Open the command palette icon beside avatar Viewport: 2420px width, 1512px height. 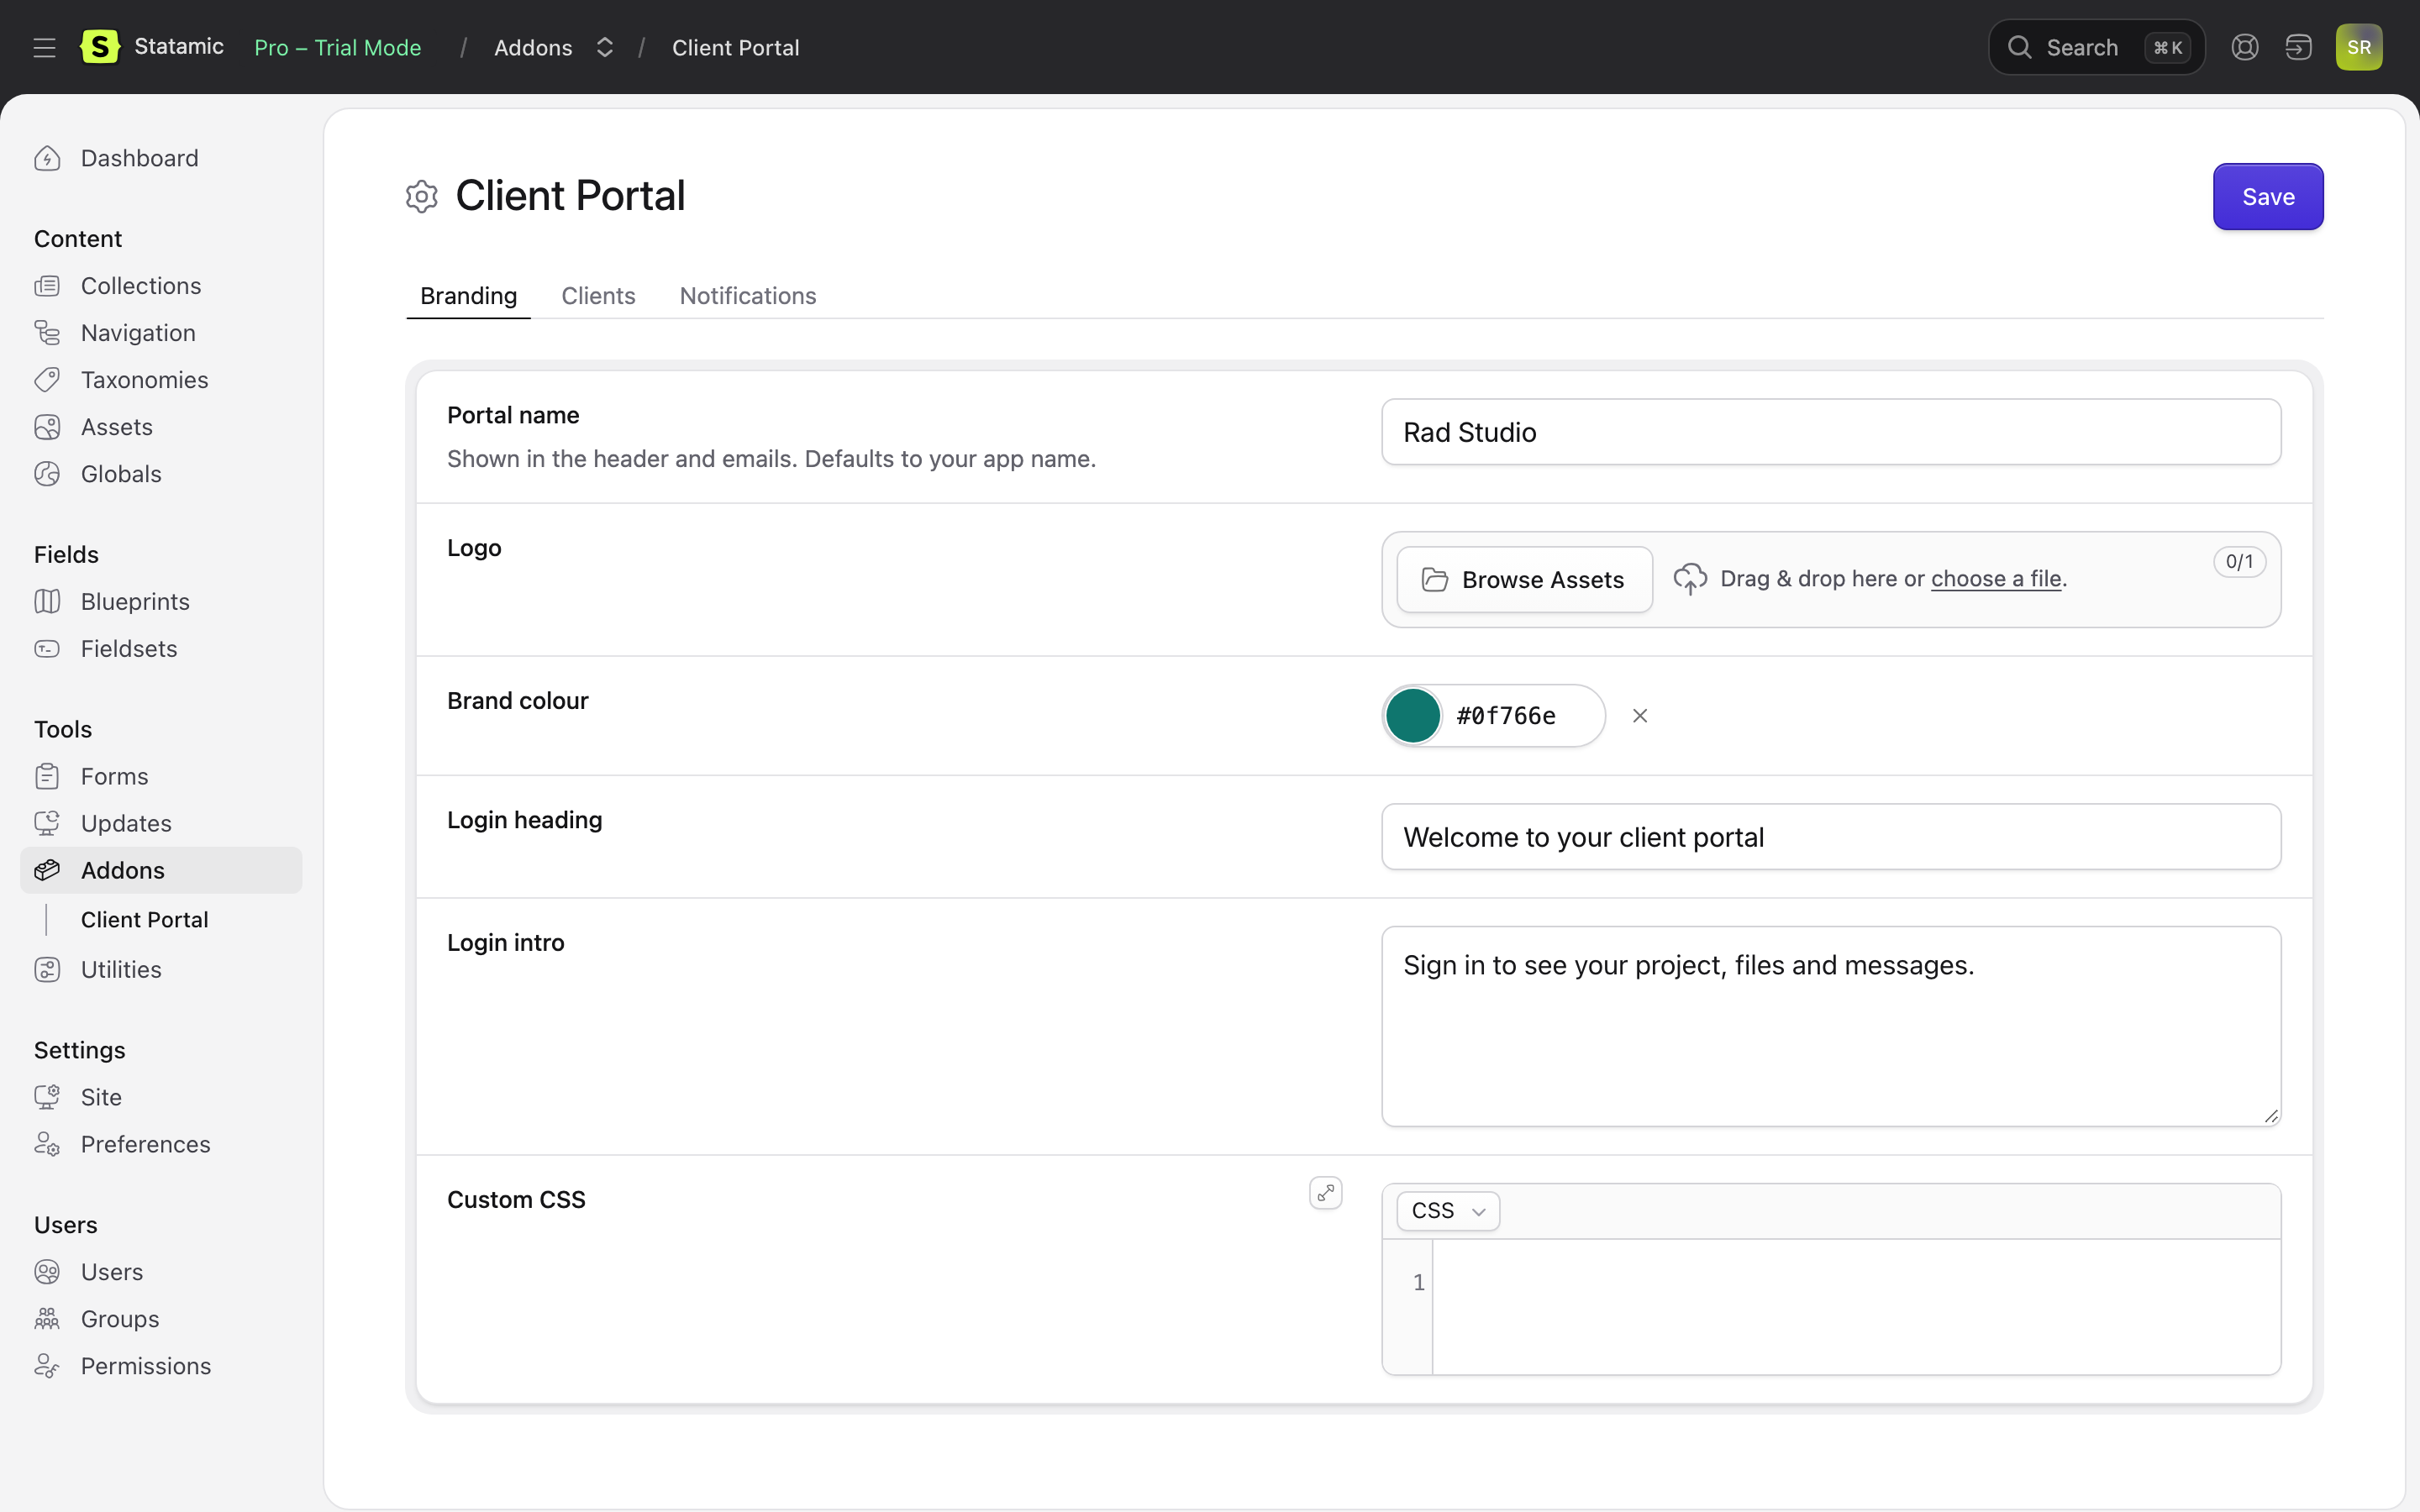tap(2298, 47)
